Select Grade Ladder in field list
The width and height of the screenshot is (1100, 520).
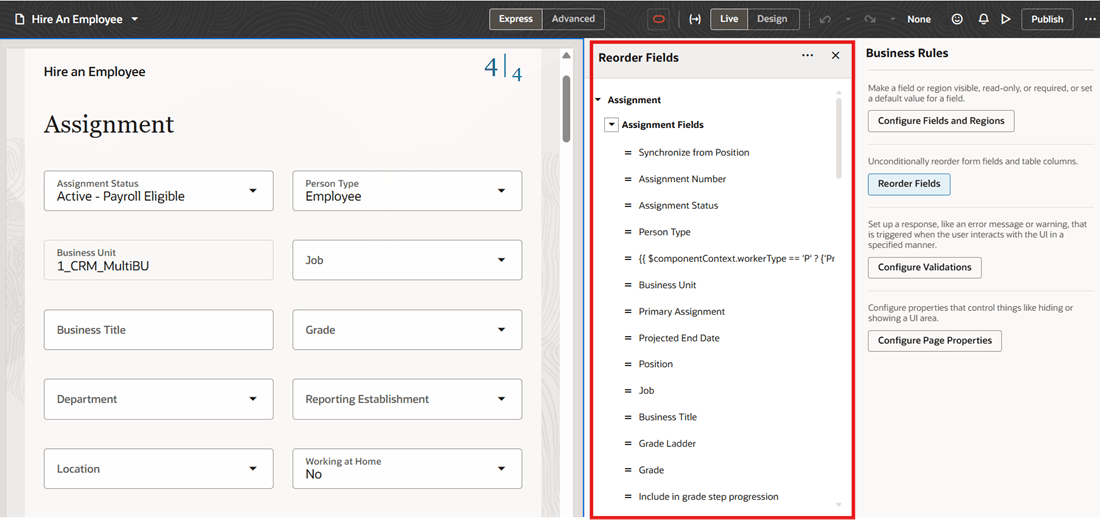666,444
